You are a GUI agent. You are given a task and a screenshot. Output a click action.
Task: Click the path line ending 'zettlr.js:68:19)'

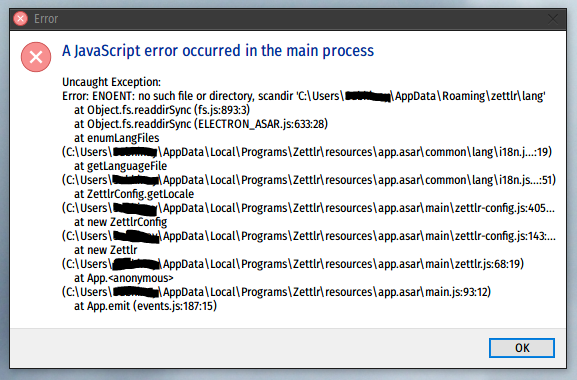293,264
